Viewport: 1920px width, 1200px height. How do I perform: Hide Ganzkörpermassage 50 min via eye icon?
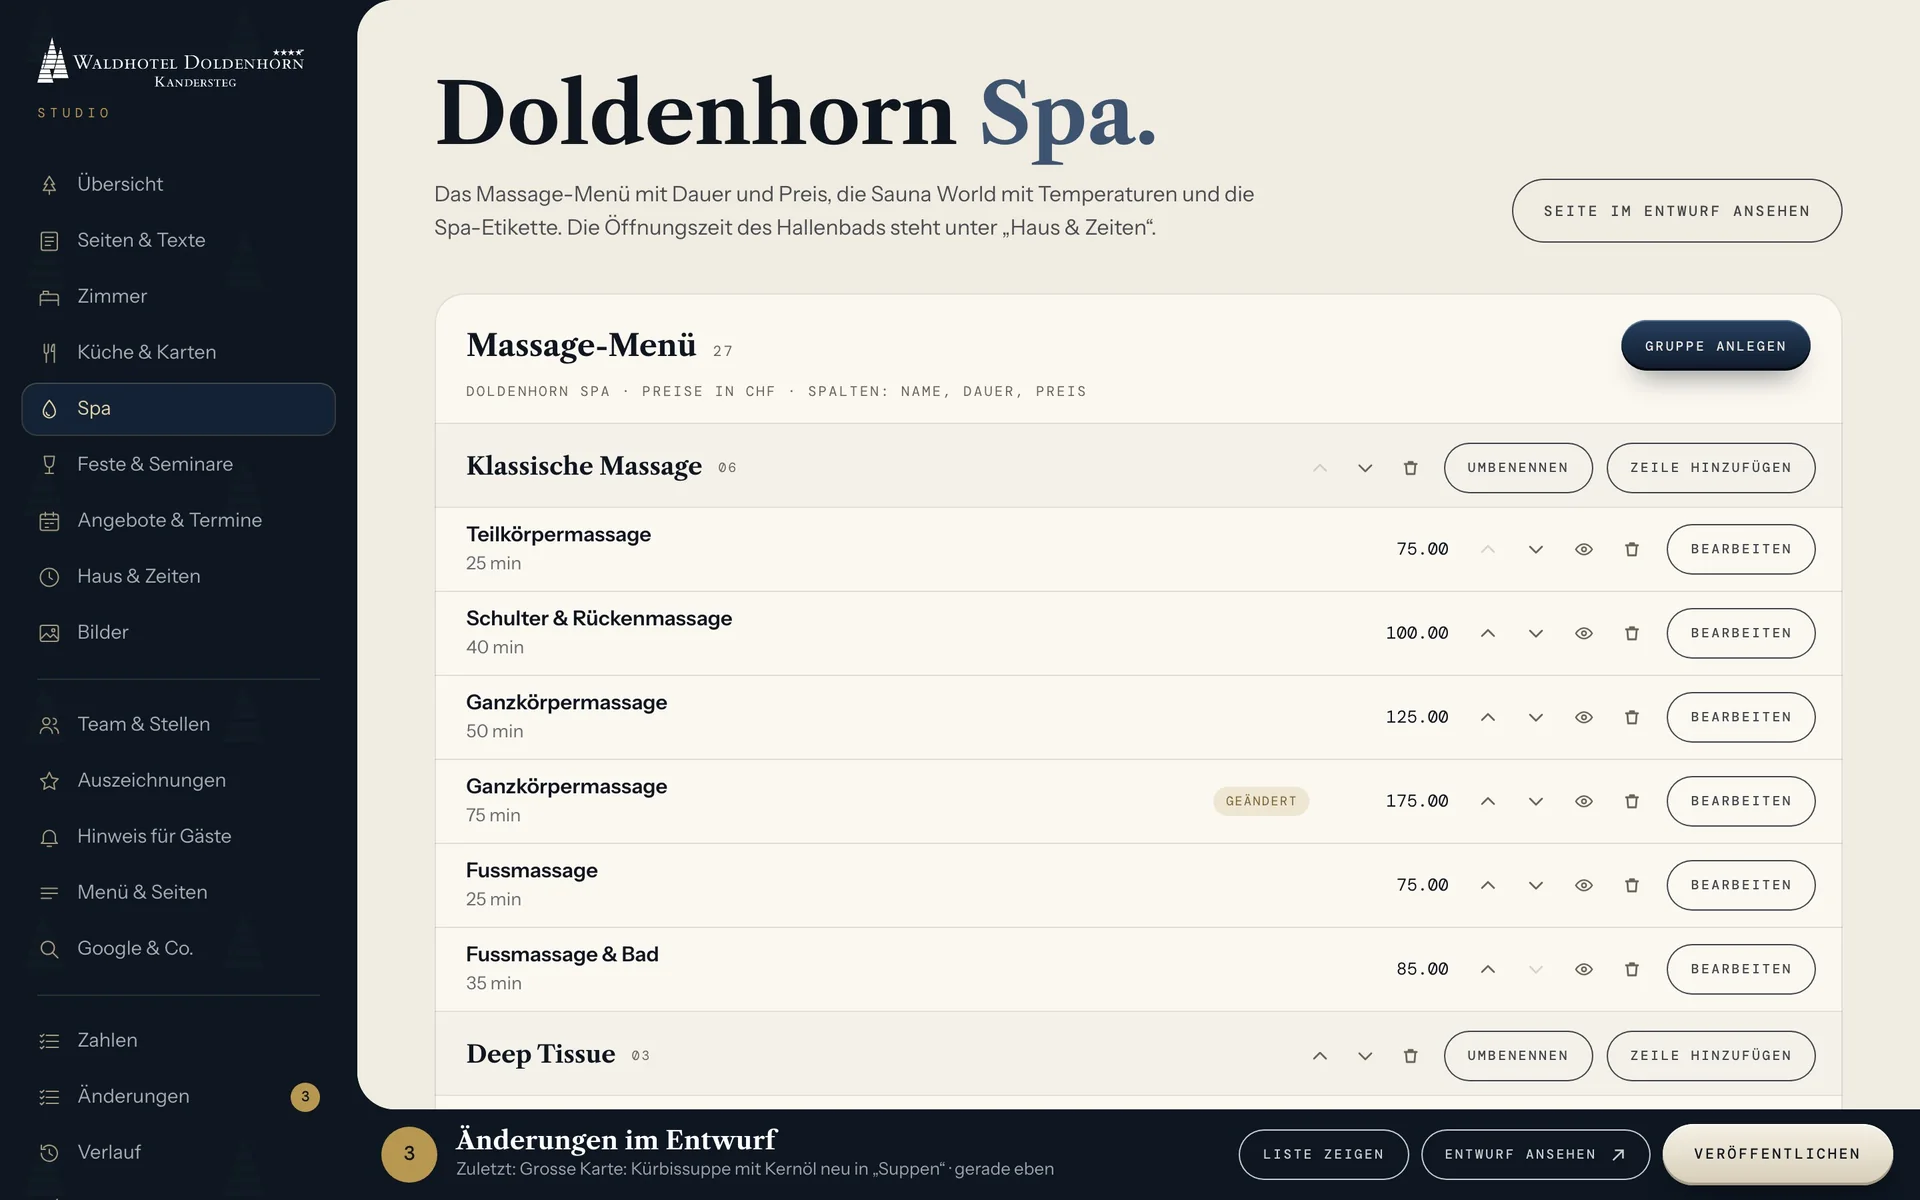coord(1584,717)
